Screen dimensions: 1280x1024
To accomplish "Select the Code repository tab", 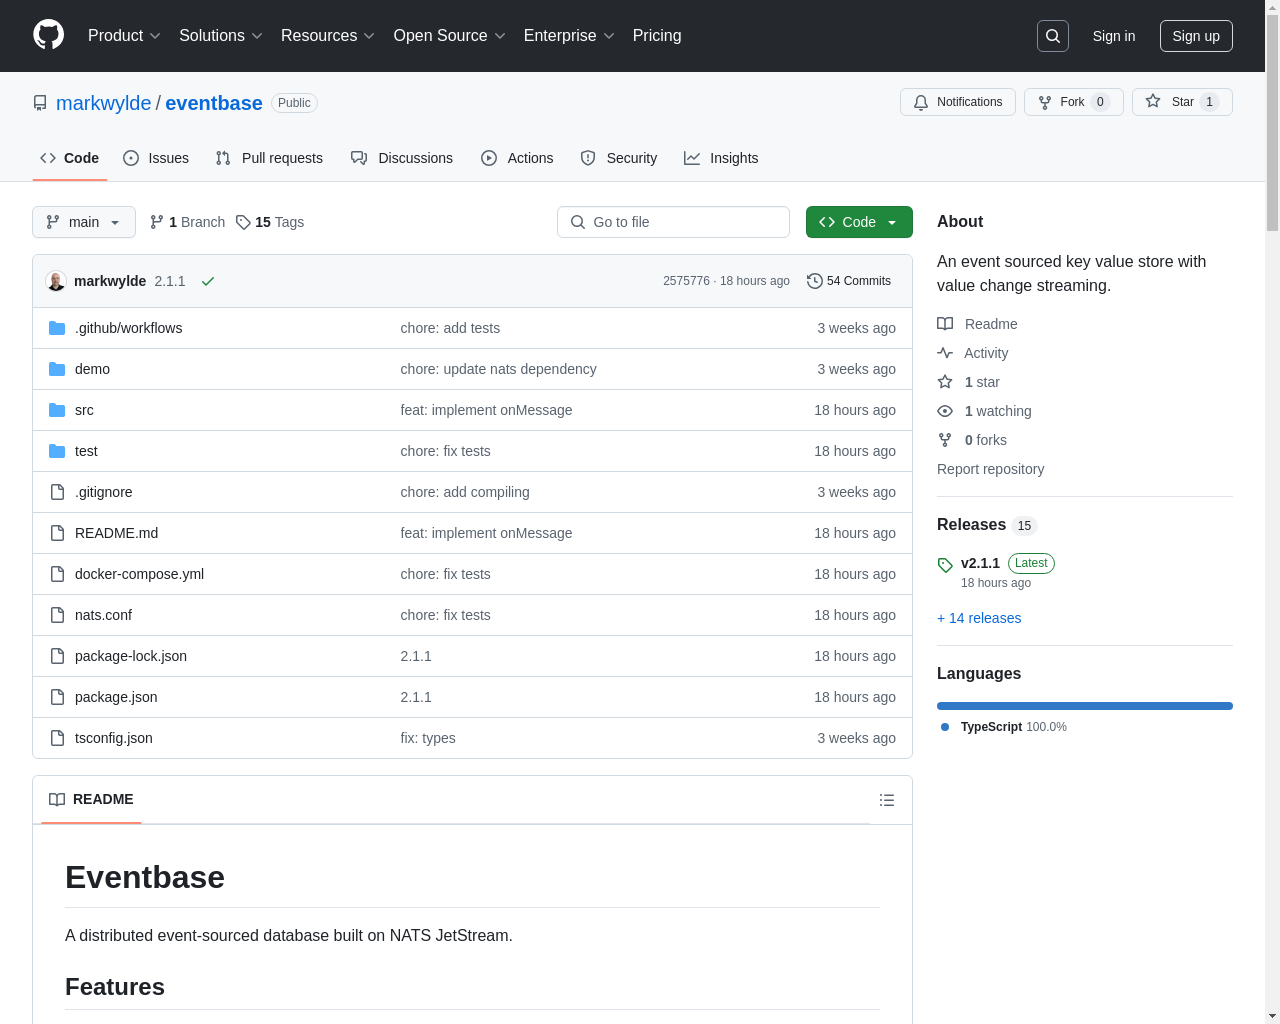I will pos(70,158).
